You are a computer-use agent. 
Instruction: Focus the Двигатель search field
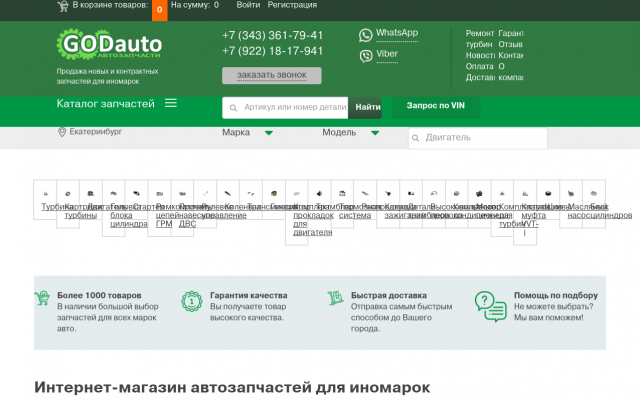478,138
